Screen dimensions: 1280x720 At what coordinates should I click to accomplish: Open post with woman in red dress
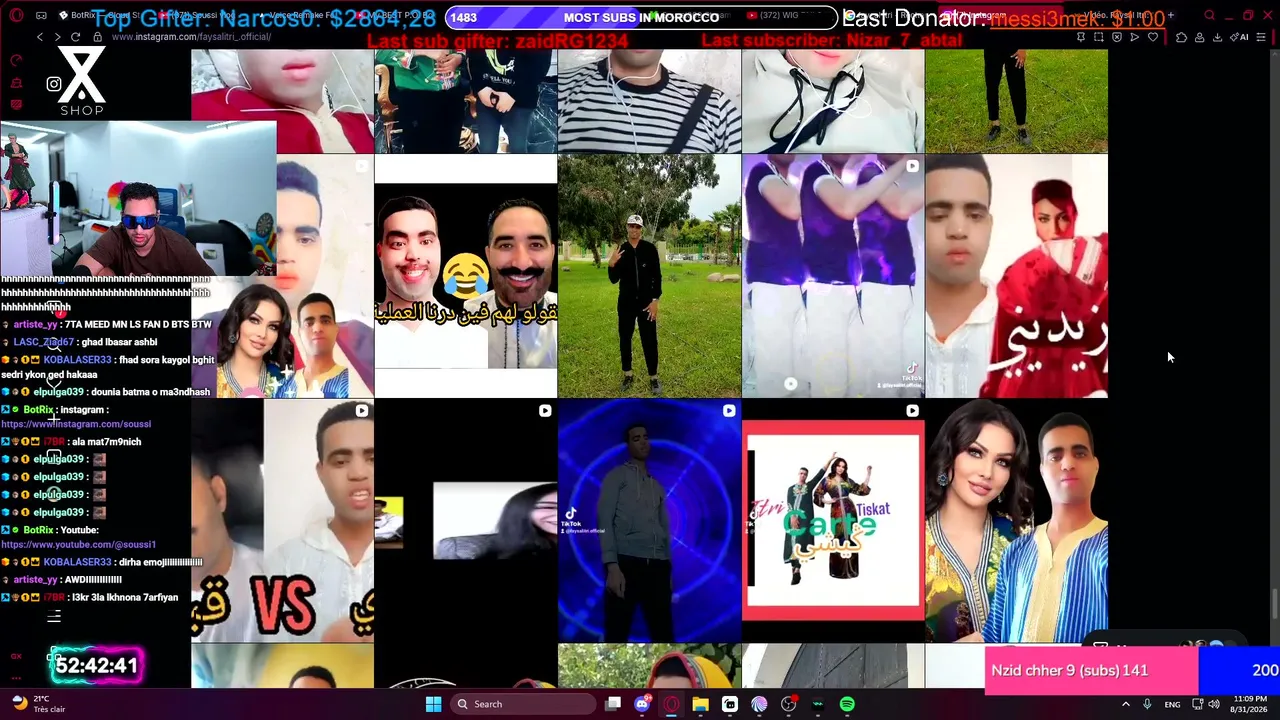tap(1016, 276)
